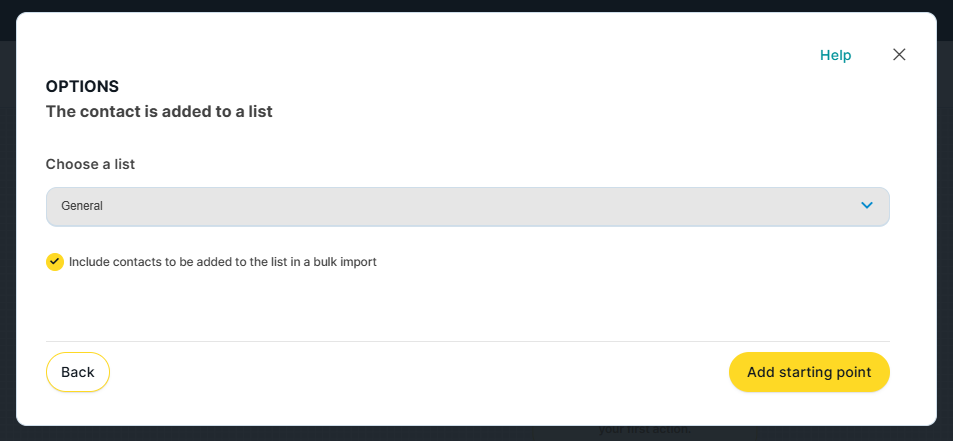
Task: Click the yellow checkmark icon
Action: point(55,262)
